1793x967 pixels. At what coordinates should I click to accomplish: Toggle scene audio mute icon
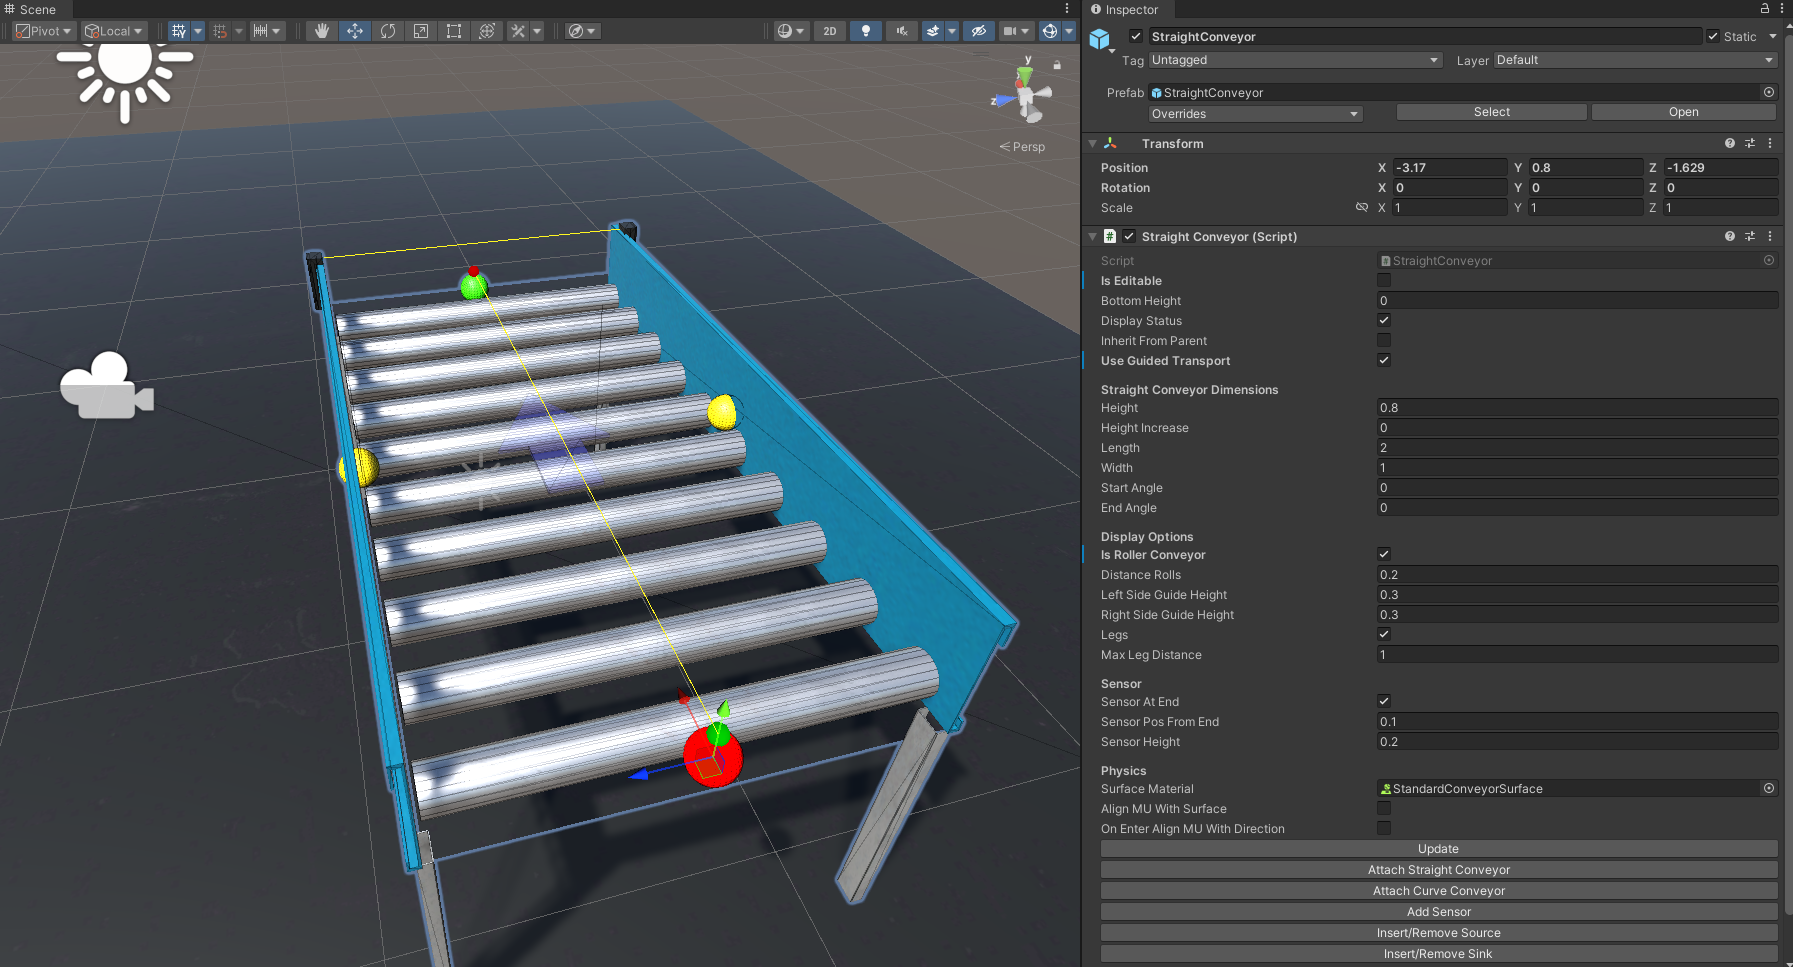pos(900,31)
